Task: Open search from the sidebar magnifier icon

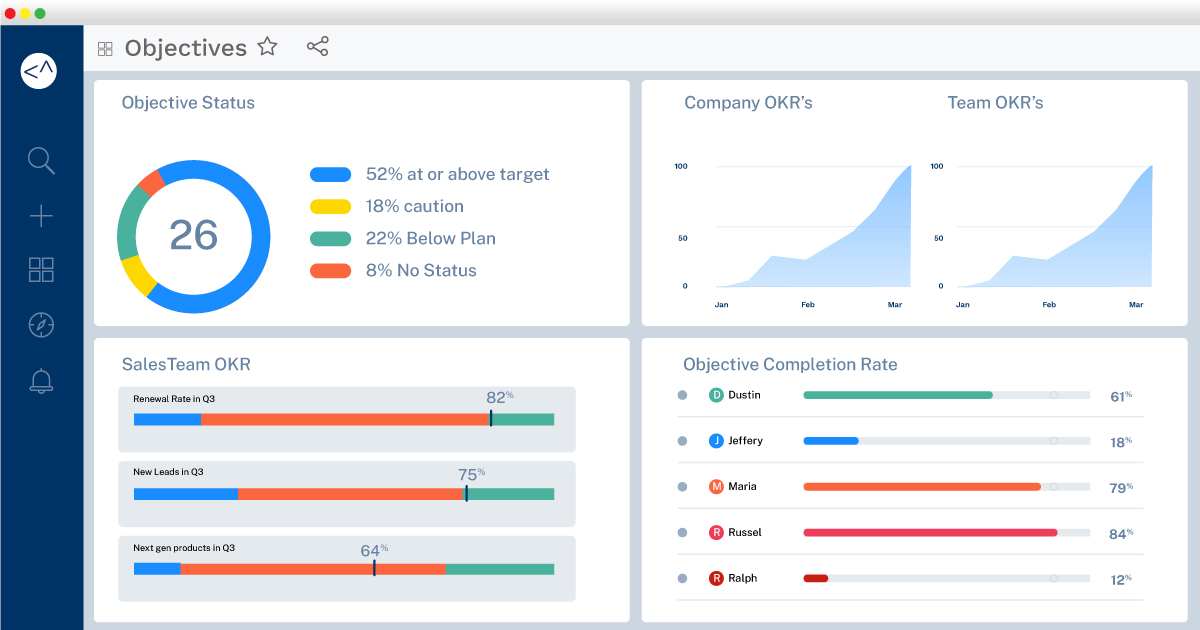Action: coord(41,160)
